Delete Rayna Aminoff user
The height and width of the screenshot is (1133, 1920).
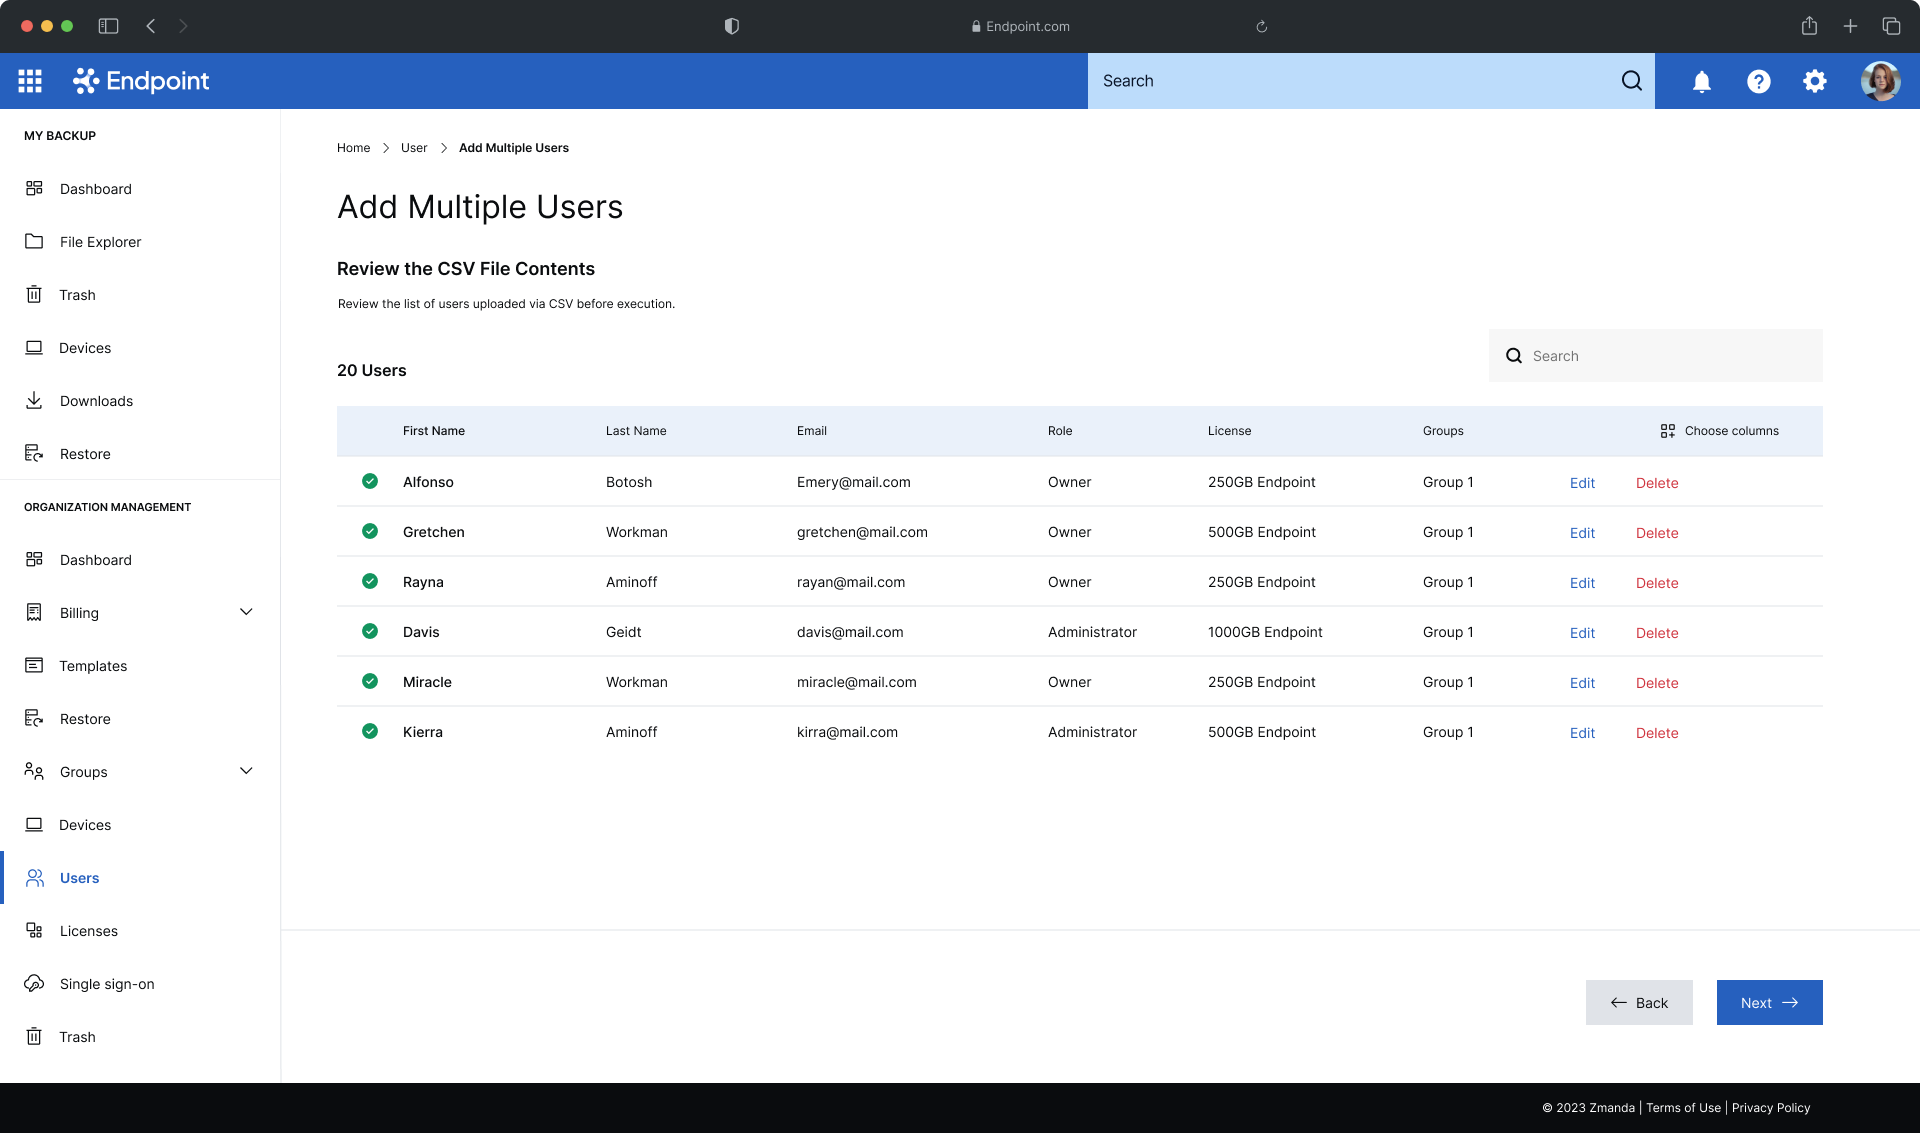click(x=1657, y=583)
